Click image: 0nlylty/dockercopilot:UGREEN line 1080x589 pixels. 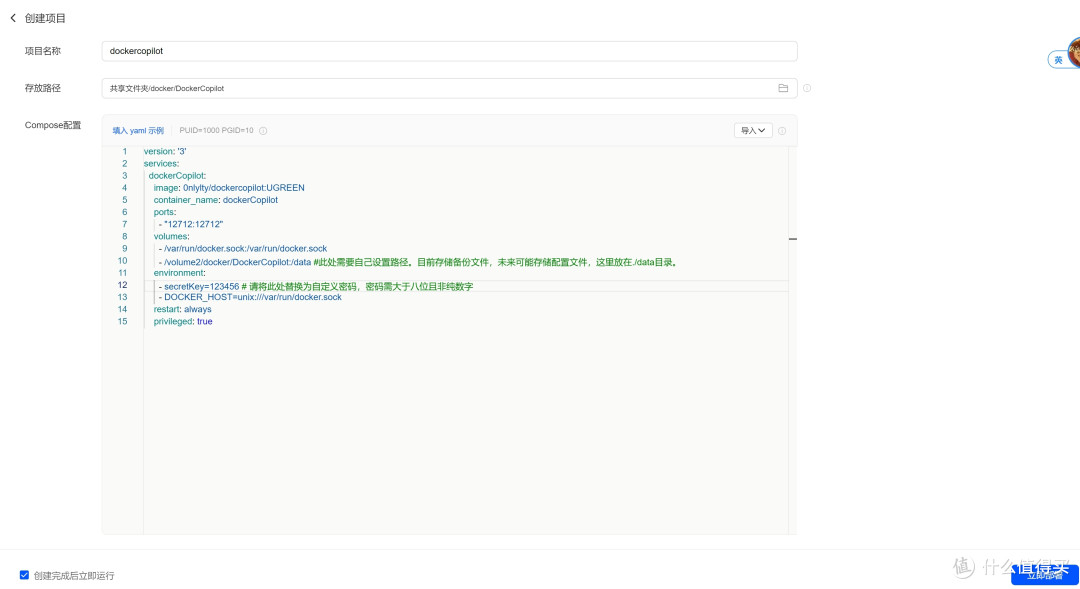tap(229, 188)
